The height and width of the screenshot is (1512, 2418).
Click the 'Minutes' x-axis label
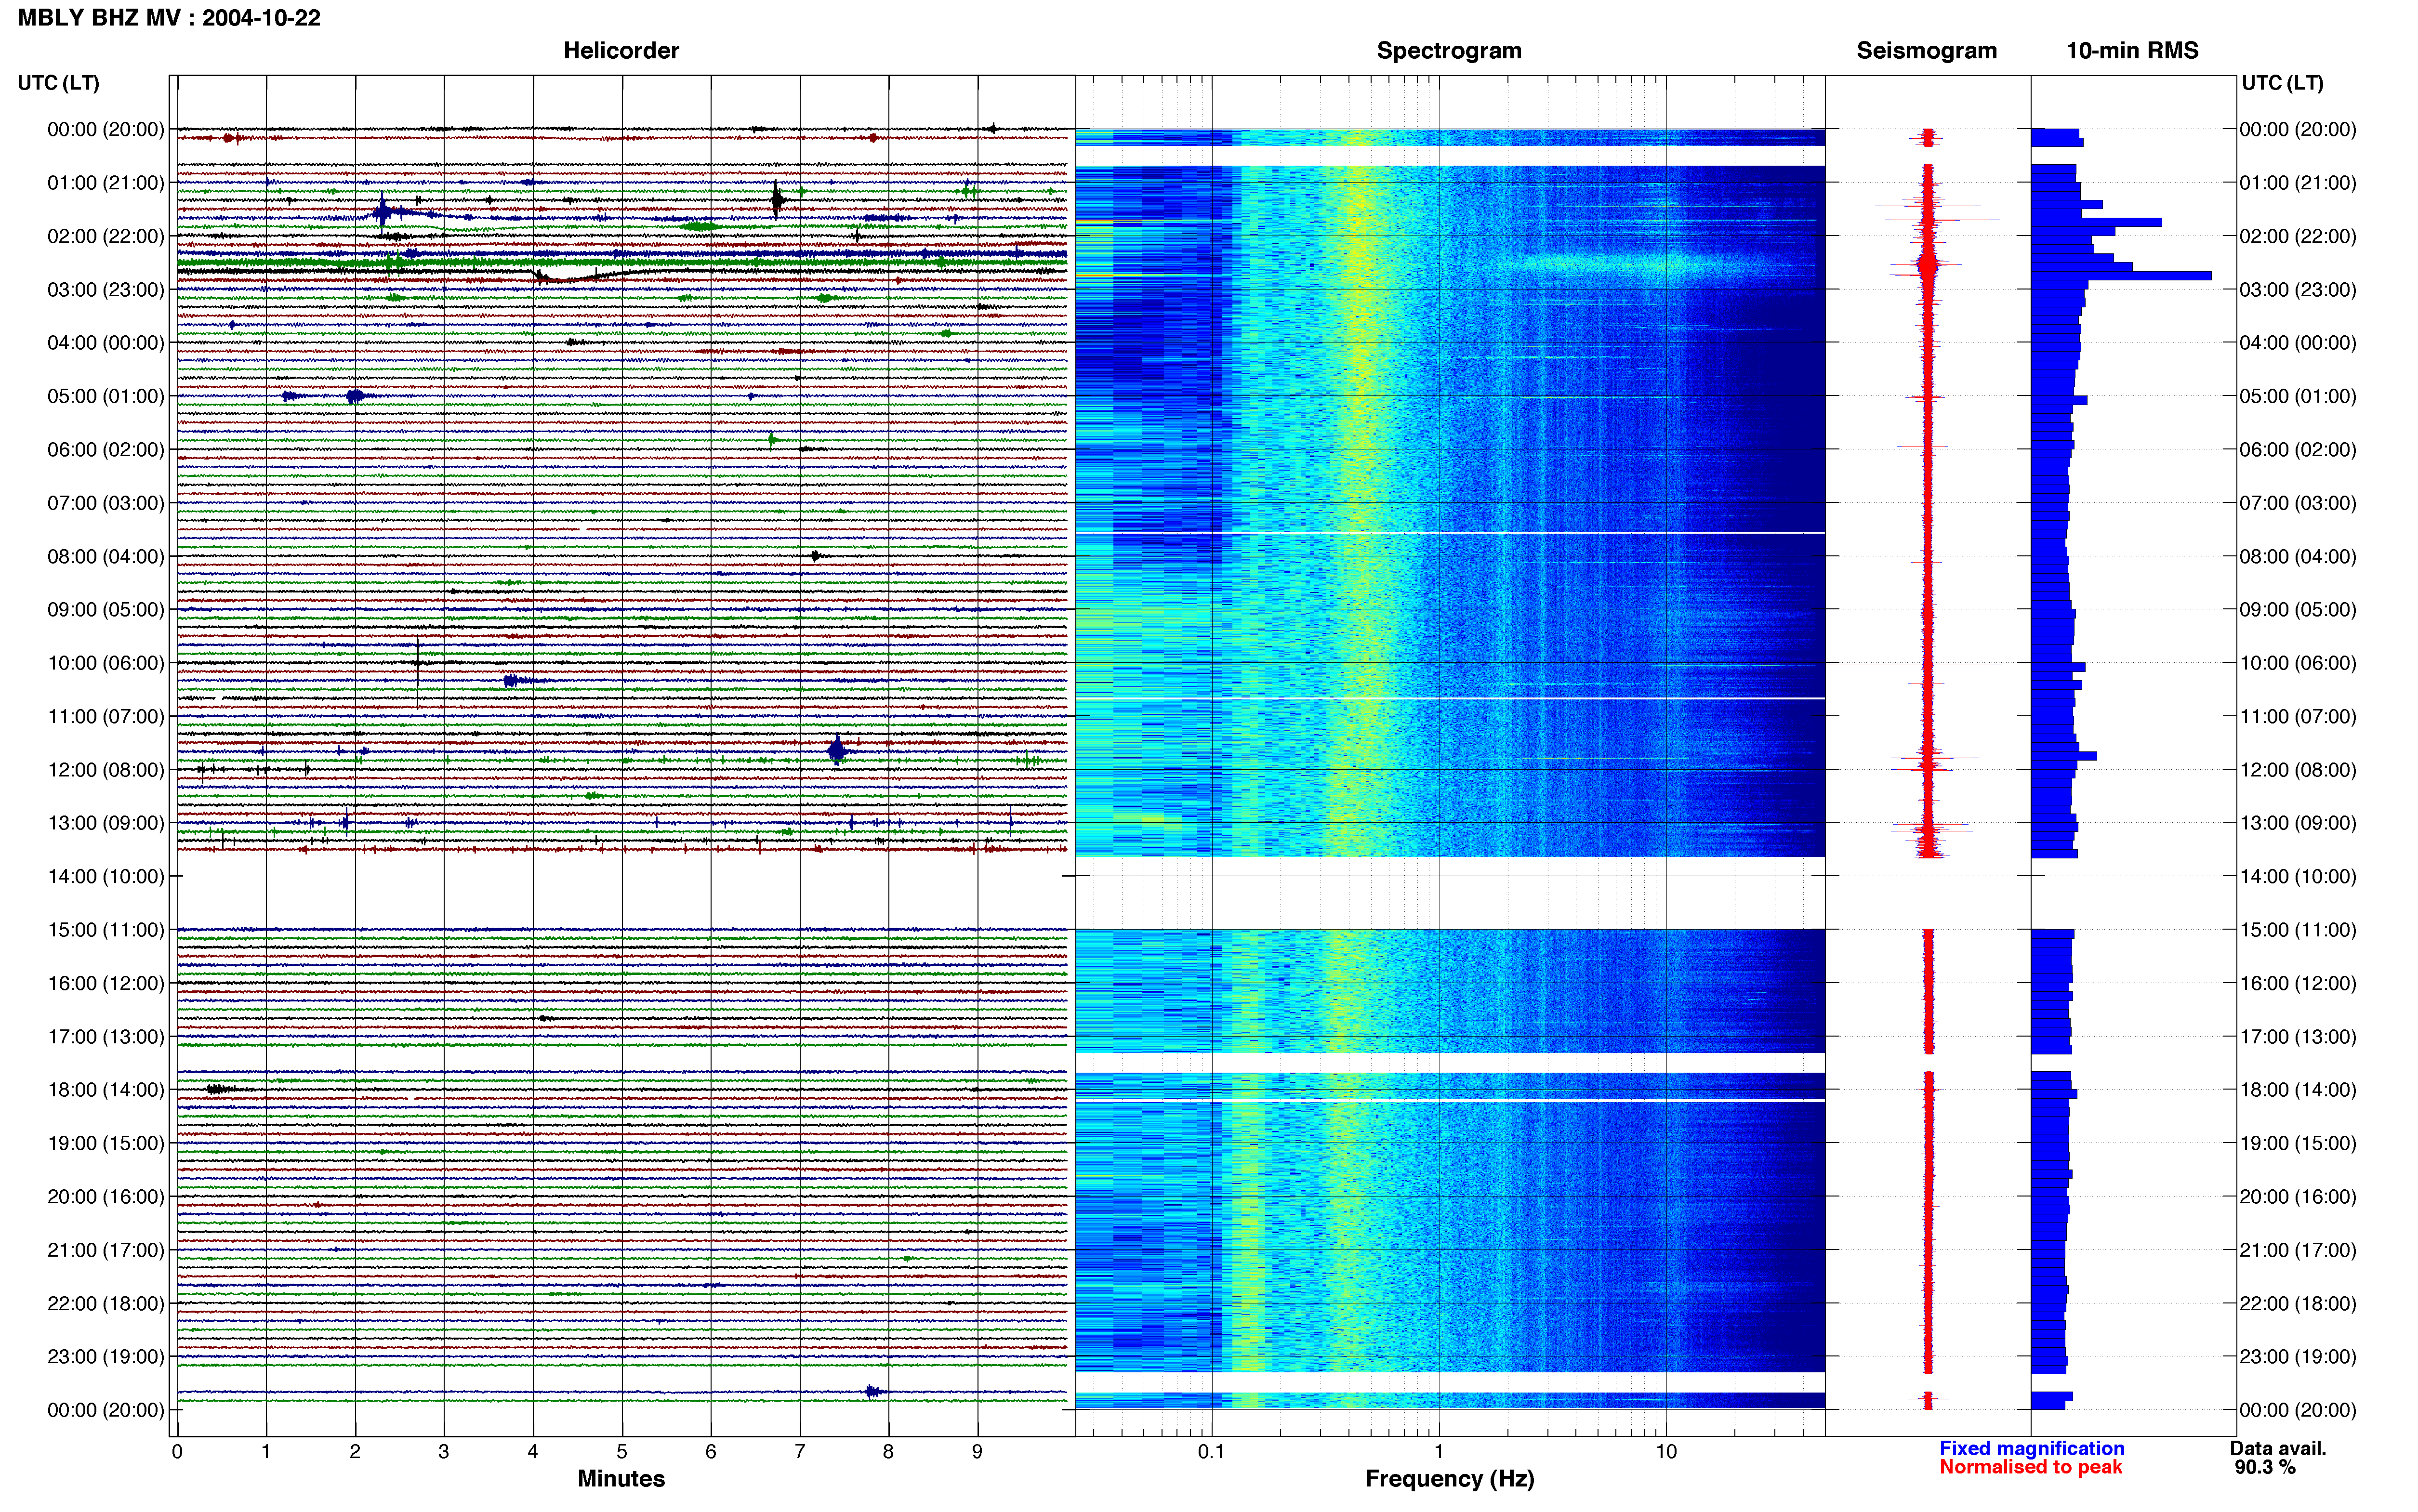click(x=621, y=1479)
